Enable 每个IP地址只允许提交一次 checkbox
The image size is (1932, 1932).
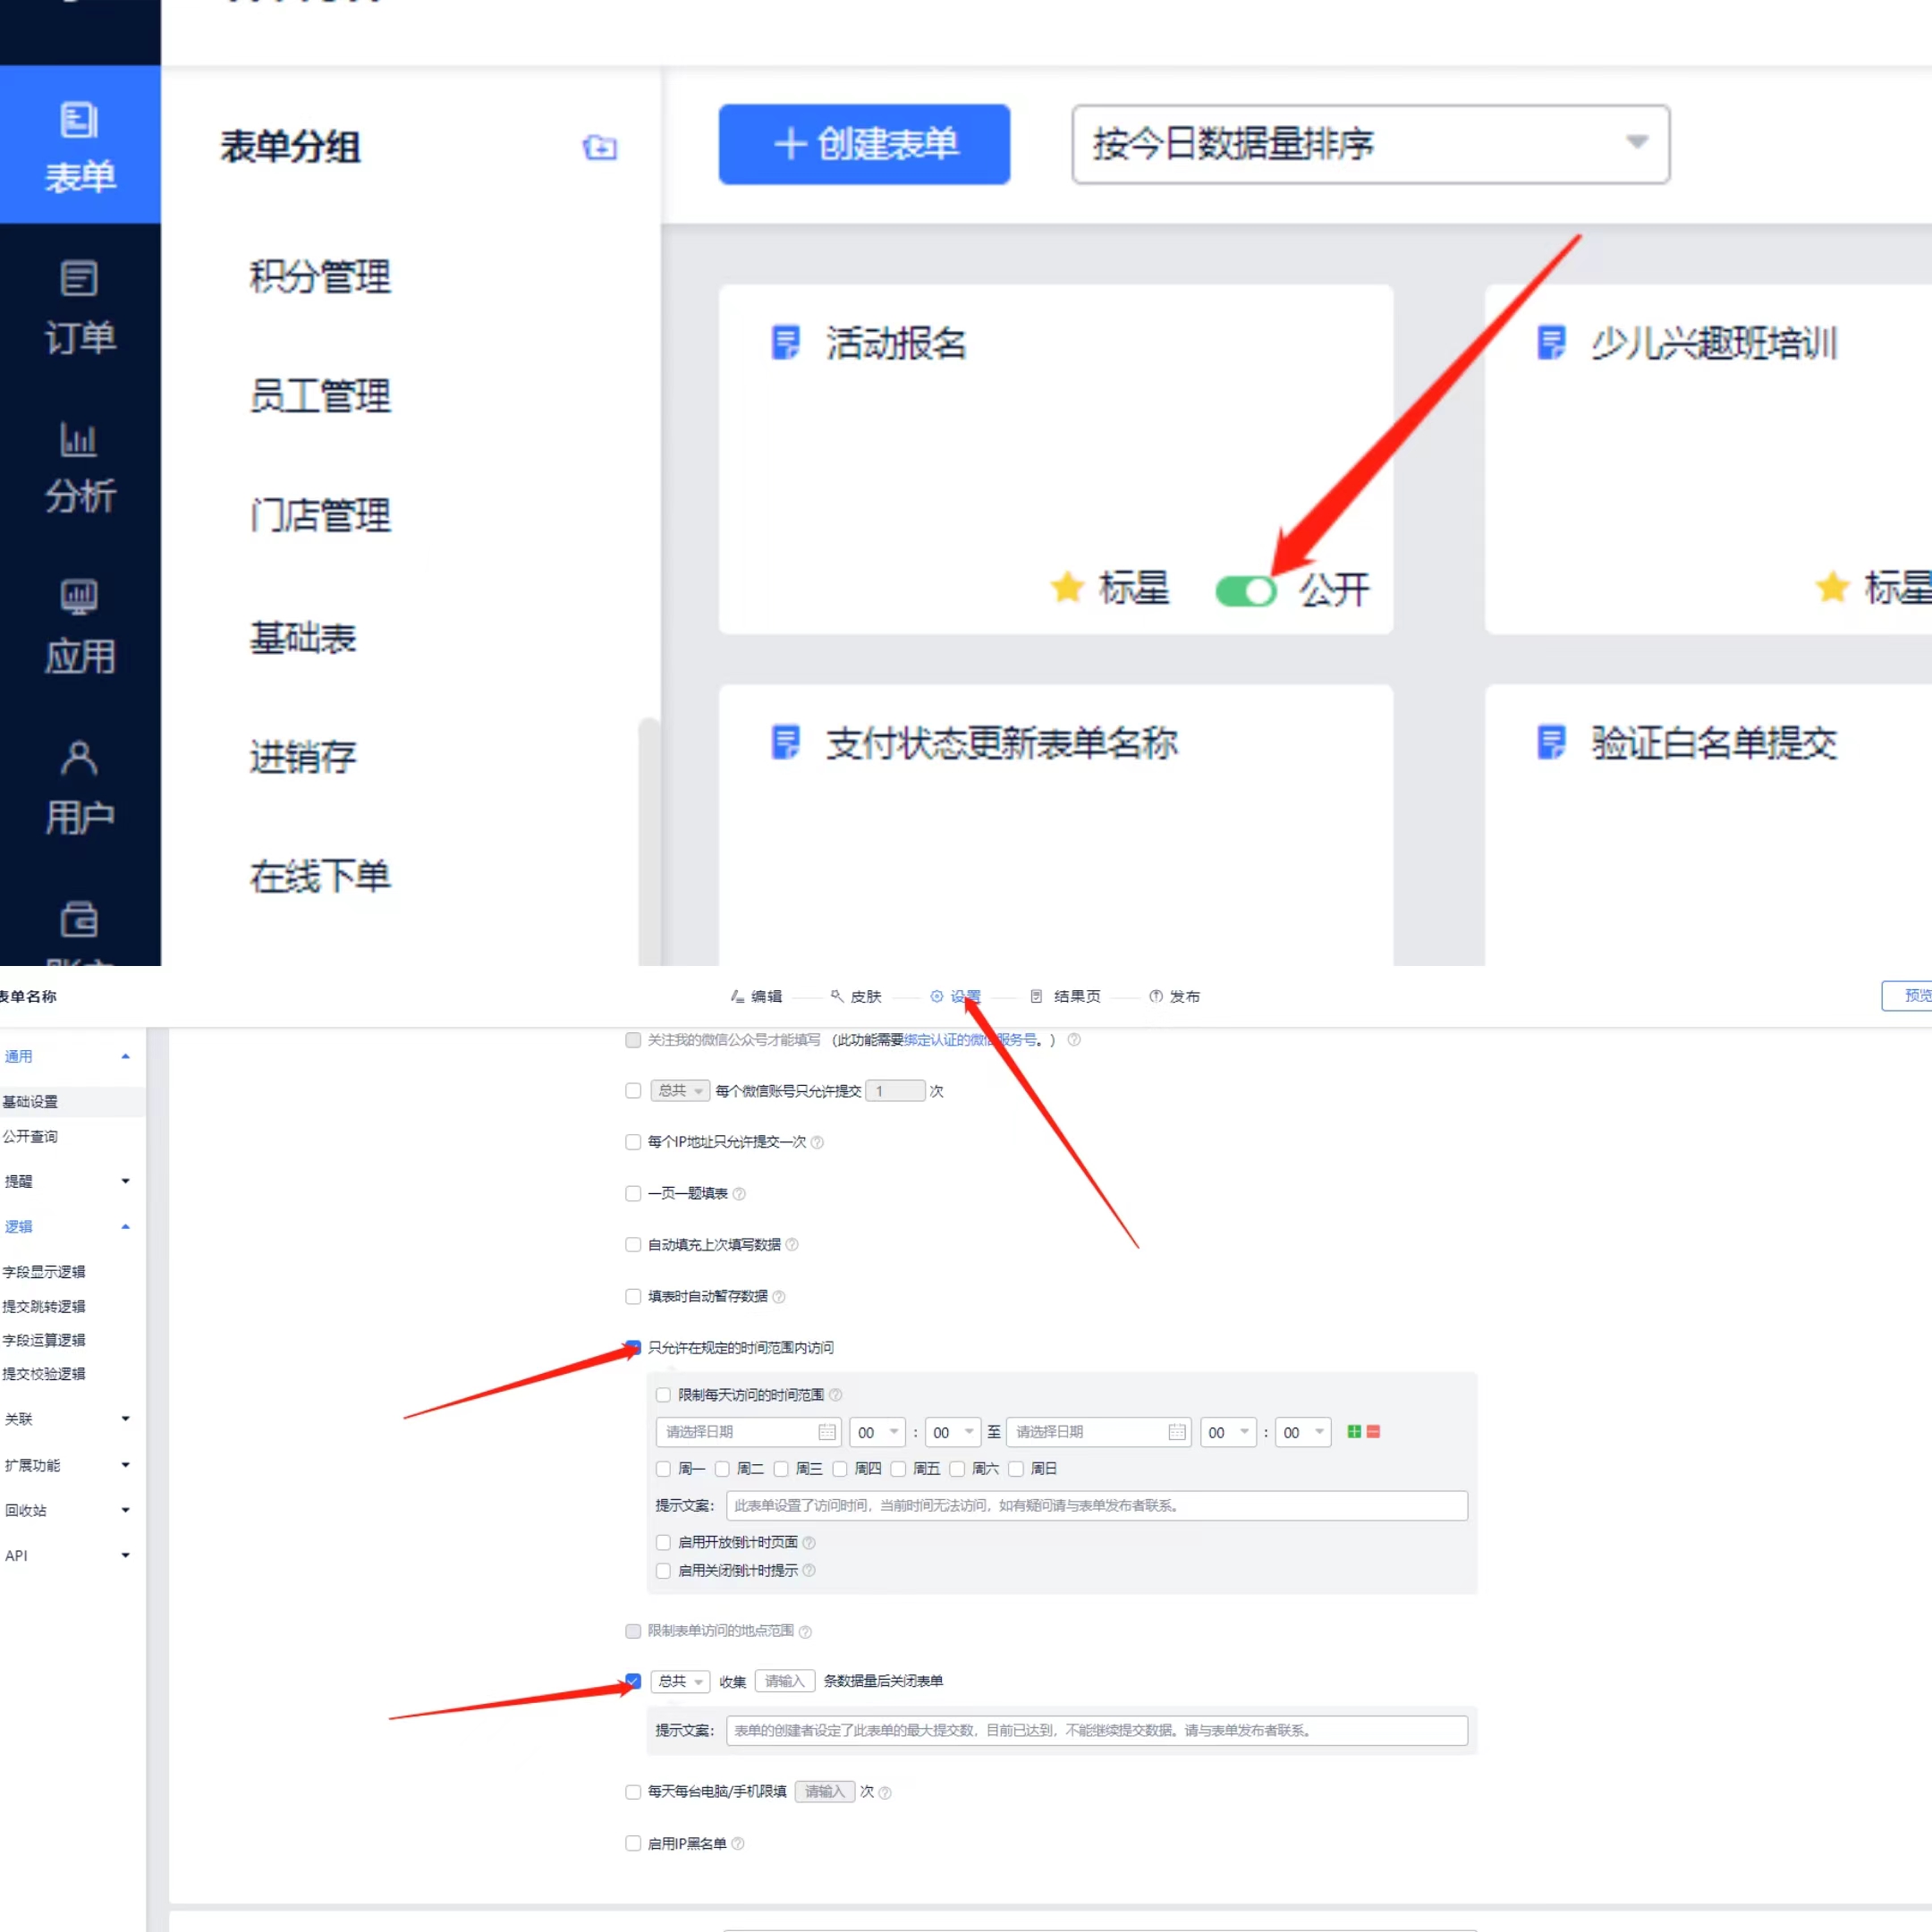[x=633, y=1142]
